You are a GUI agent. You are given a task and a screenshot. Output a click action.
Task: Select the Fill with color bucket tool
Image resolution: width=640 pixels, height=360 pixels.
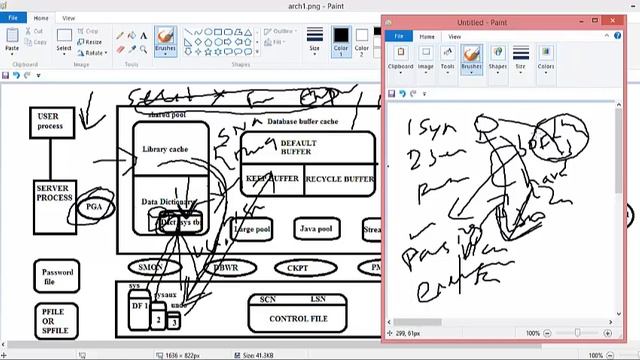tap(132, 36)
